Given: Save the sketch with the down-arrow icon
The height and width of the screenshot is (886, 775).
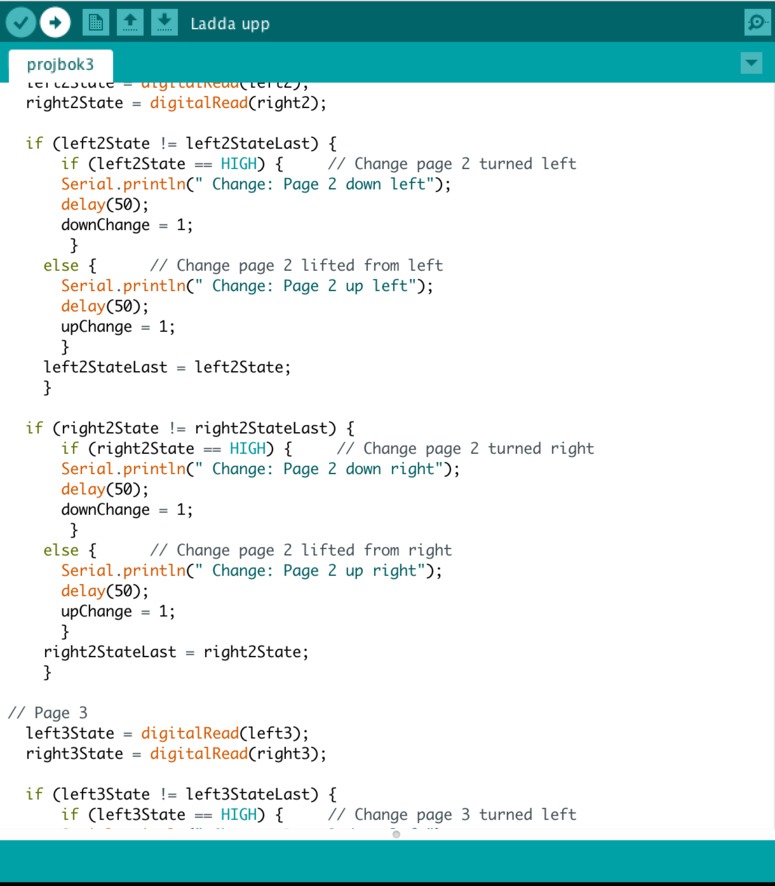Looking at the screenshot, I should point(164,21).
